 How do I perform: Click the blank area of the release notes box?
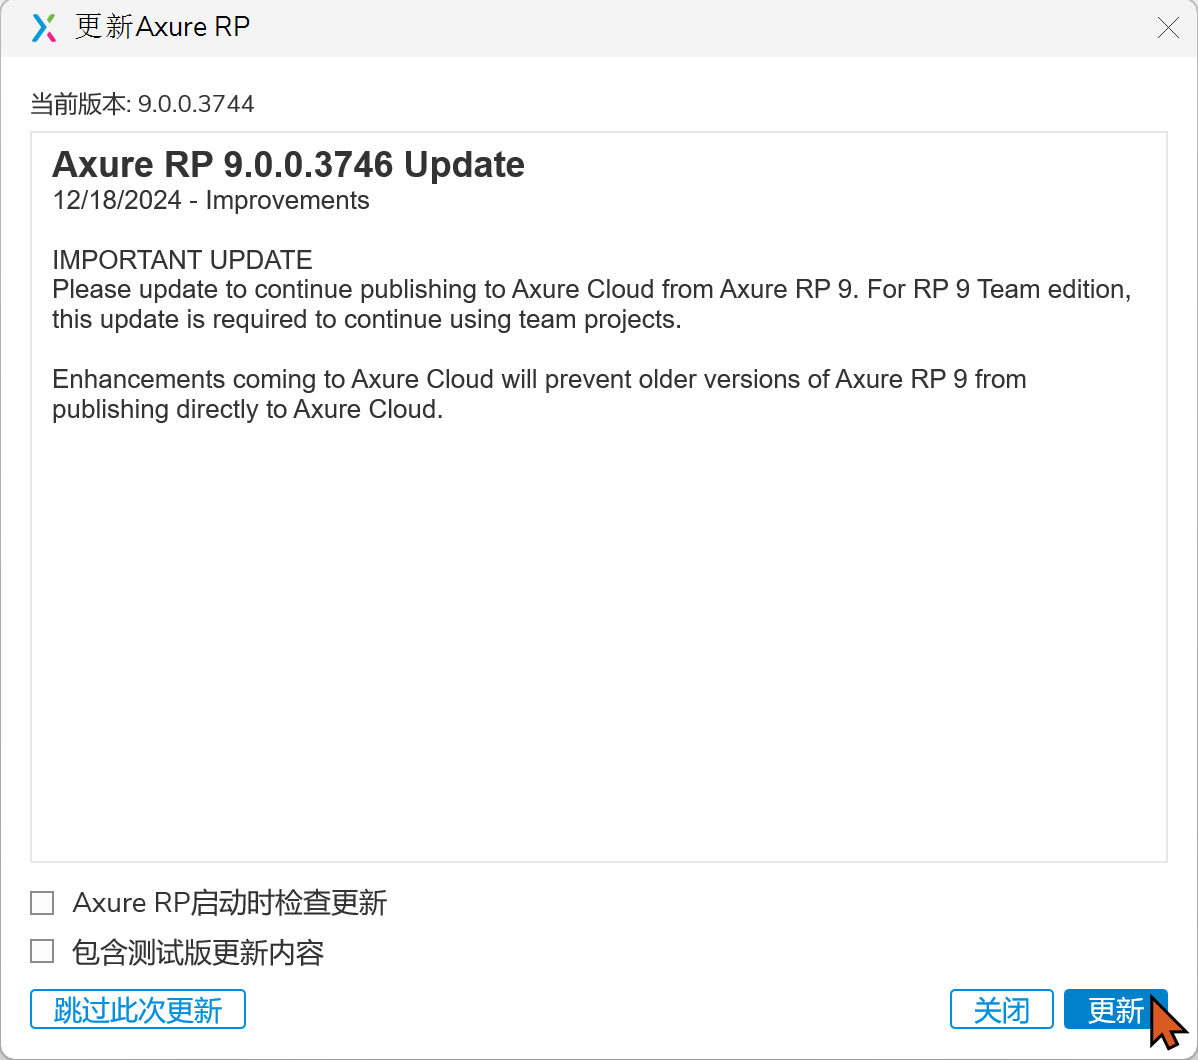coord(598,640)
